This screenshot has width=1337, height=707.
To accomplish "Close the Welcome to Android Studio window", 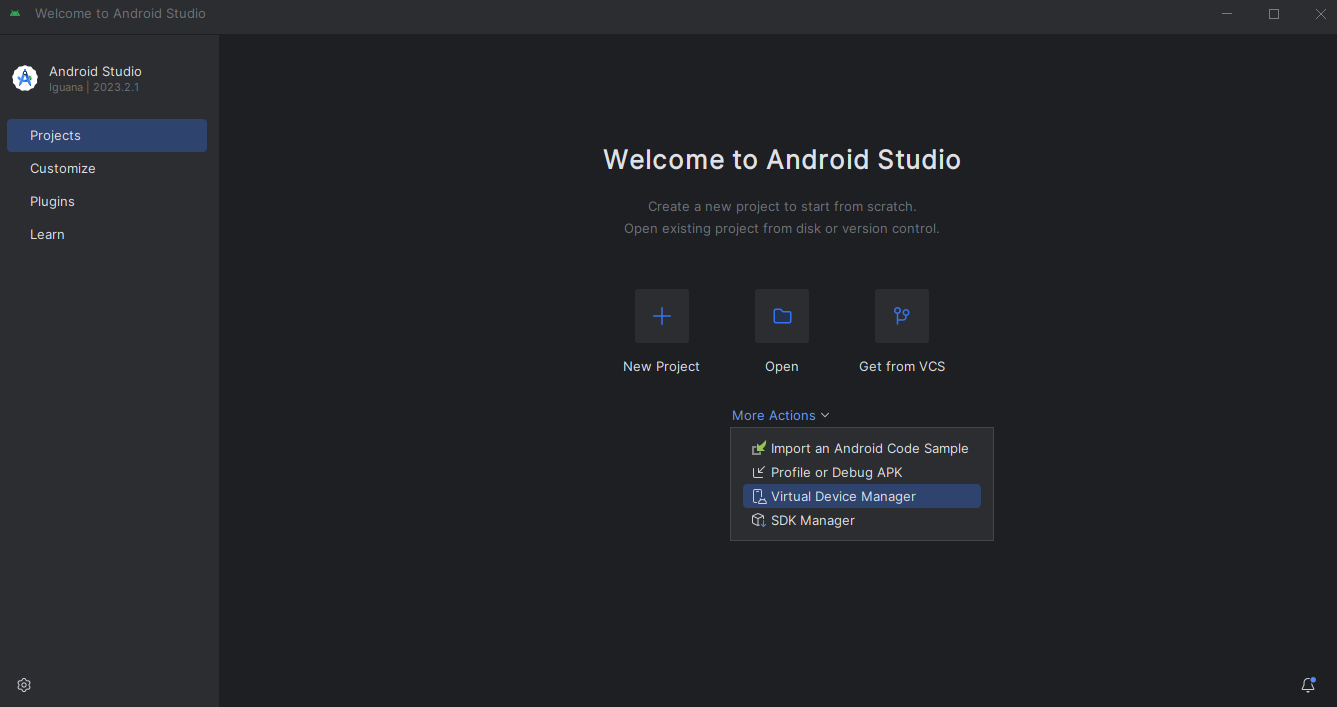I will pos(1318,14).
